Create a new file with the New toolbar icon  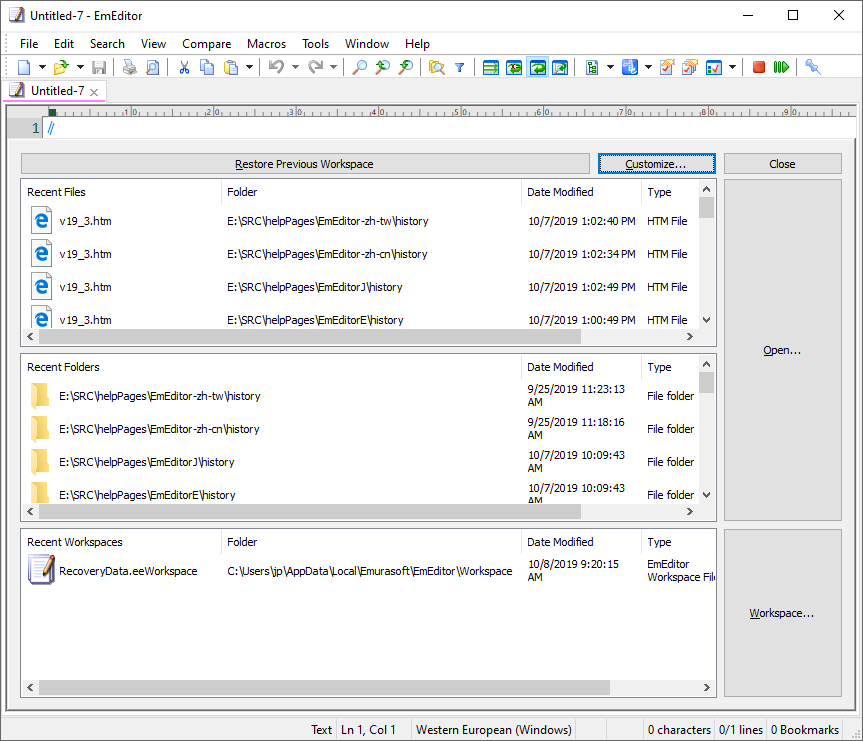tap(24, 67)
